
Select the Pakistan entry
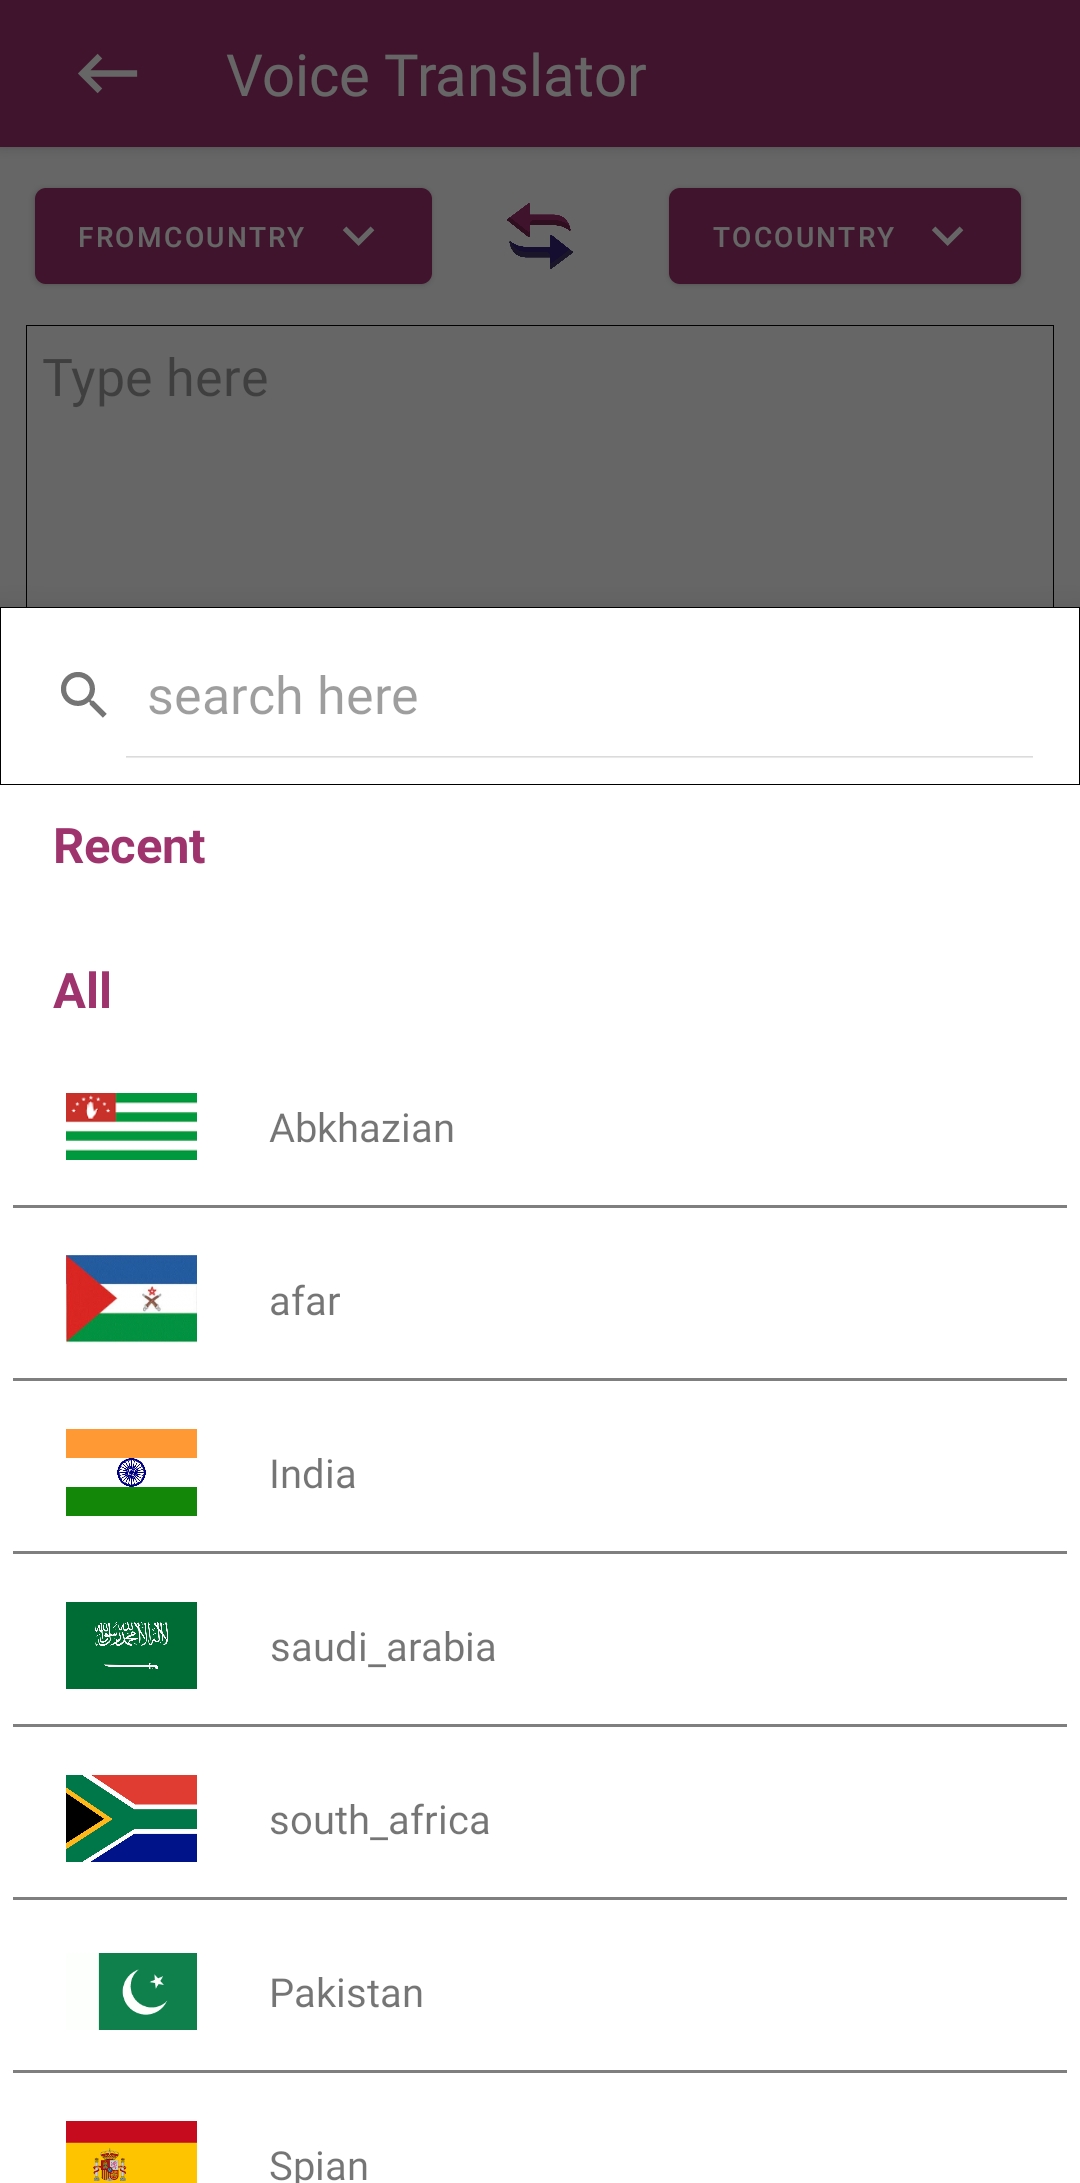point(347,1994)
